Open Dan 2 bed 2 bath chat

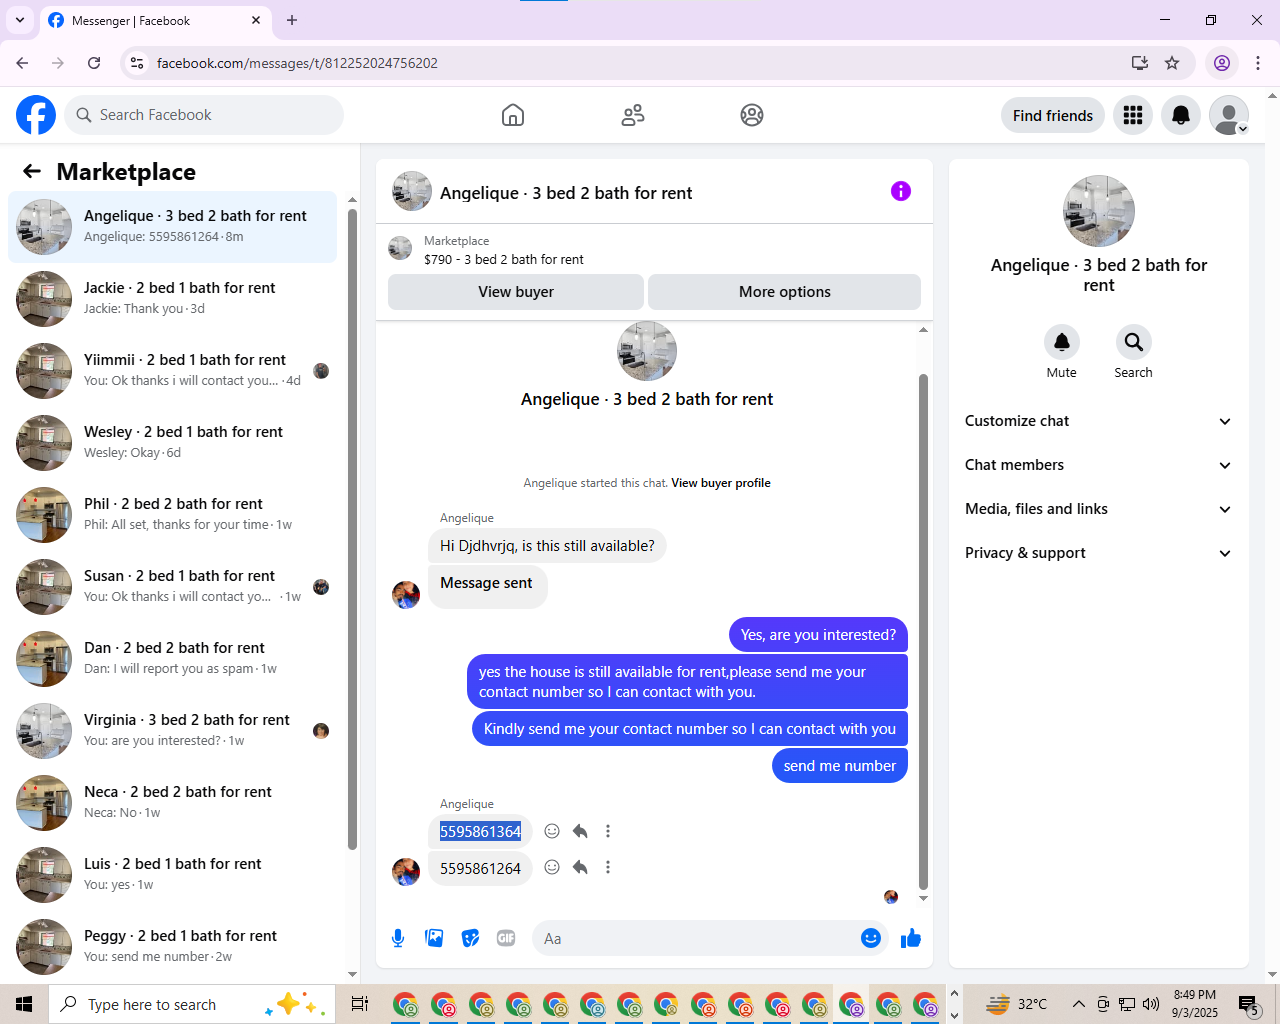[173, 659]
